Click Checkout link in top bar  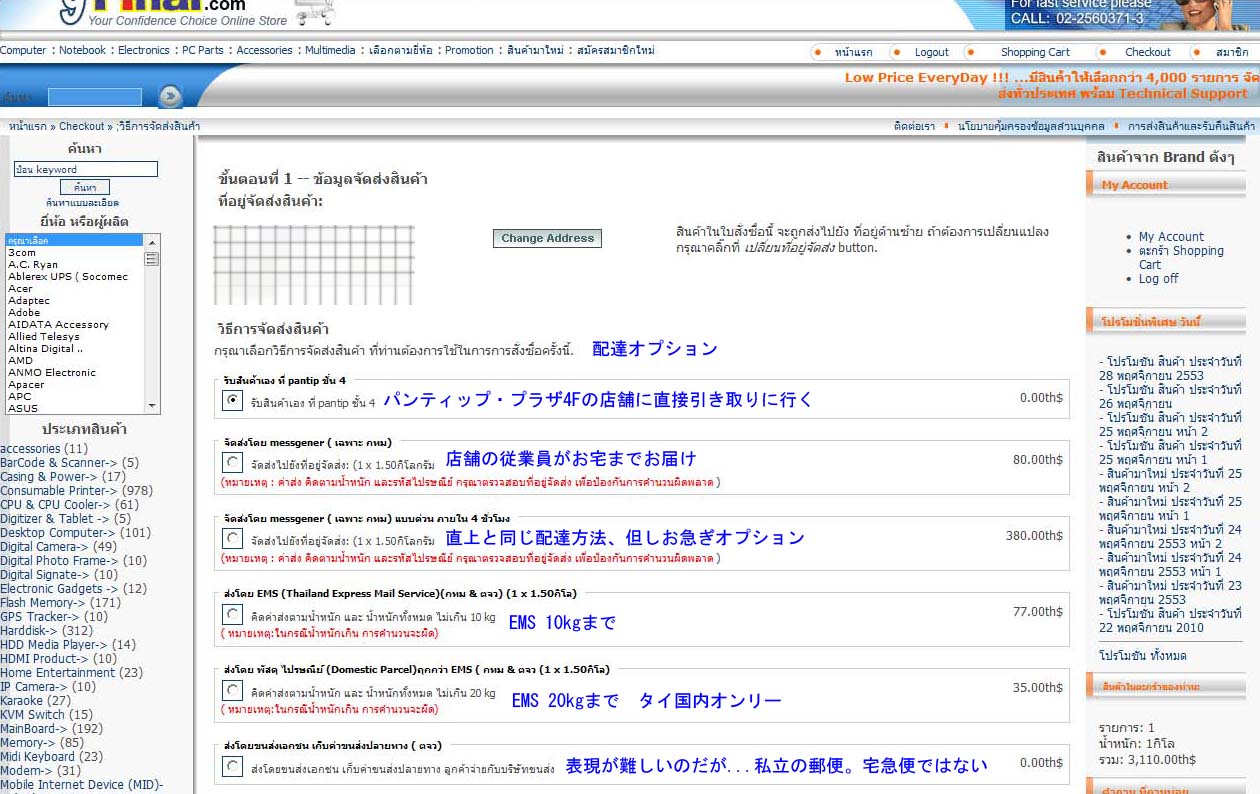point(1148,52)
